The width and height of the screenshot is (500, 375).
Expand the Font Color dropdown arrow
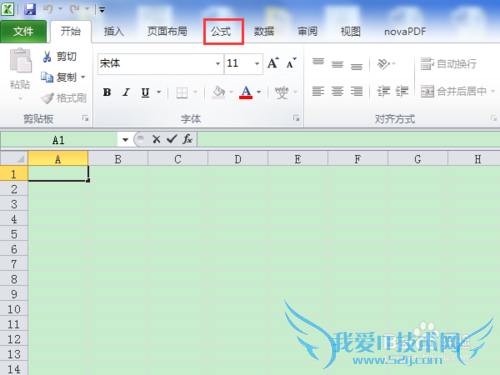(259, 92)
